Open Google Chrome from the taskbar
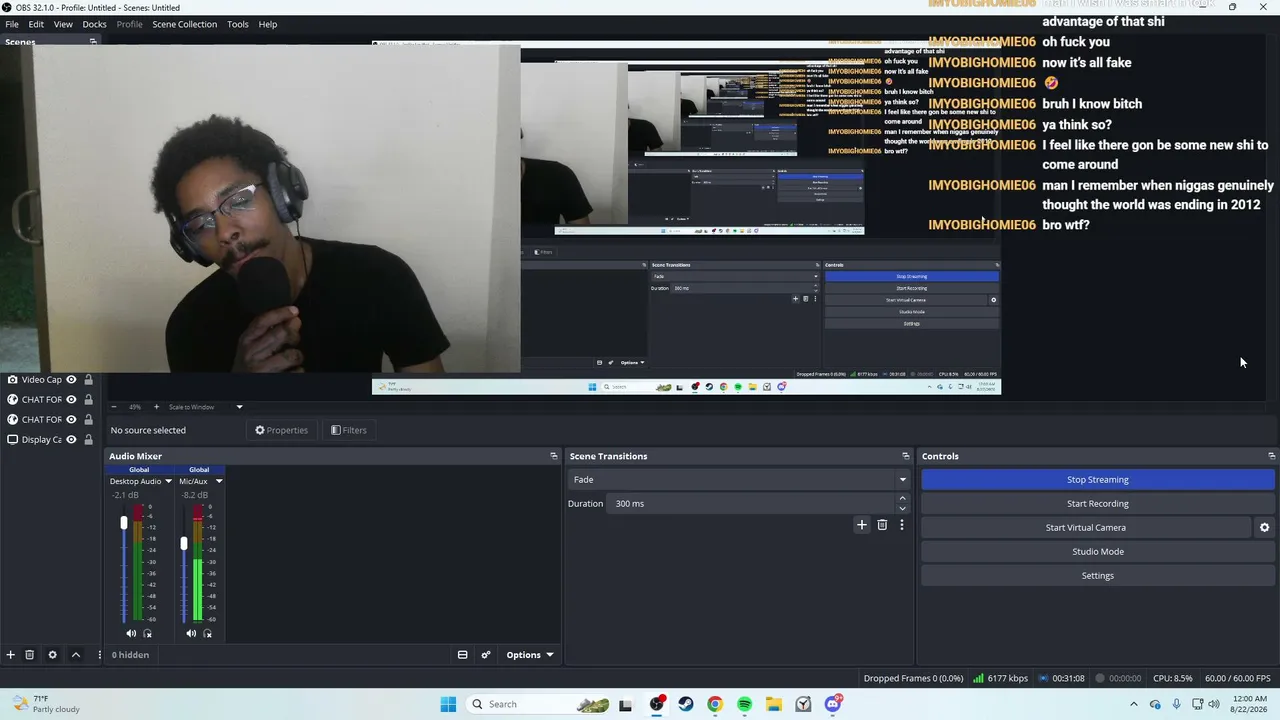The width and height of the screenshot is (1280, 720). 714,704
